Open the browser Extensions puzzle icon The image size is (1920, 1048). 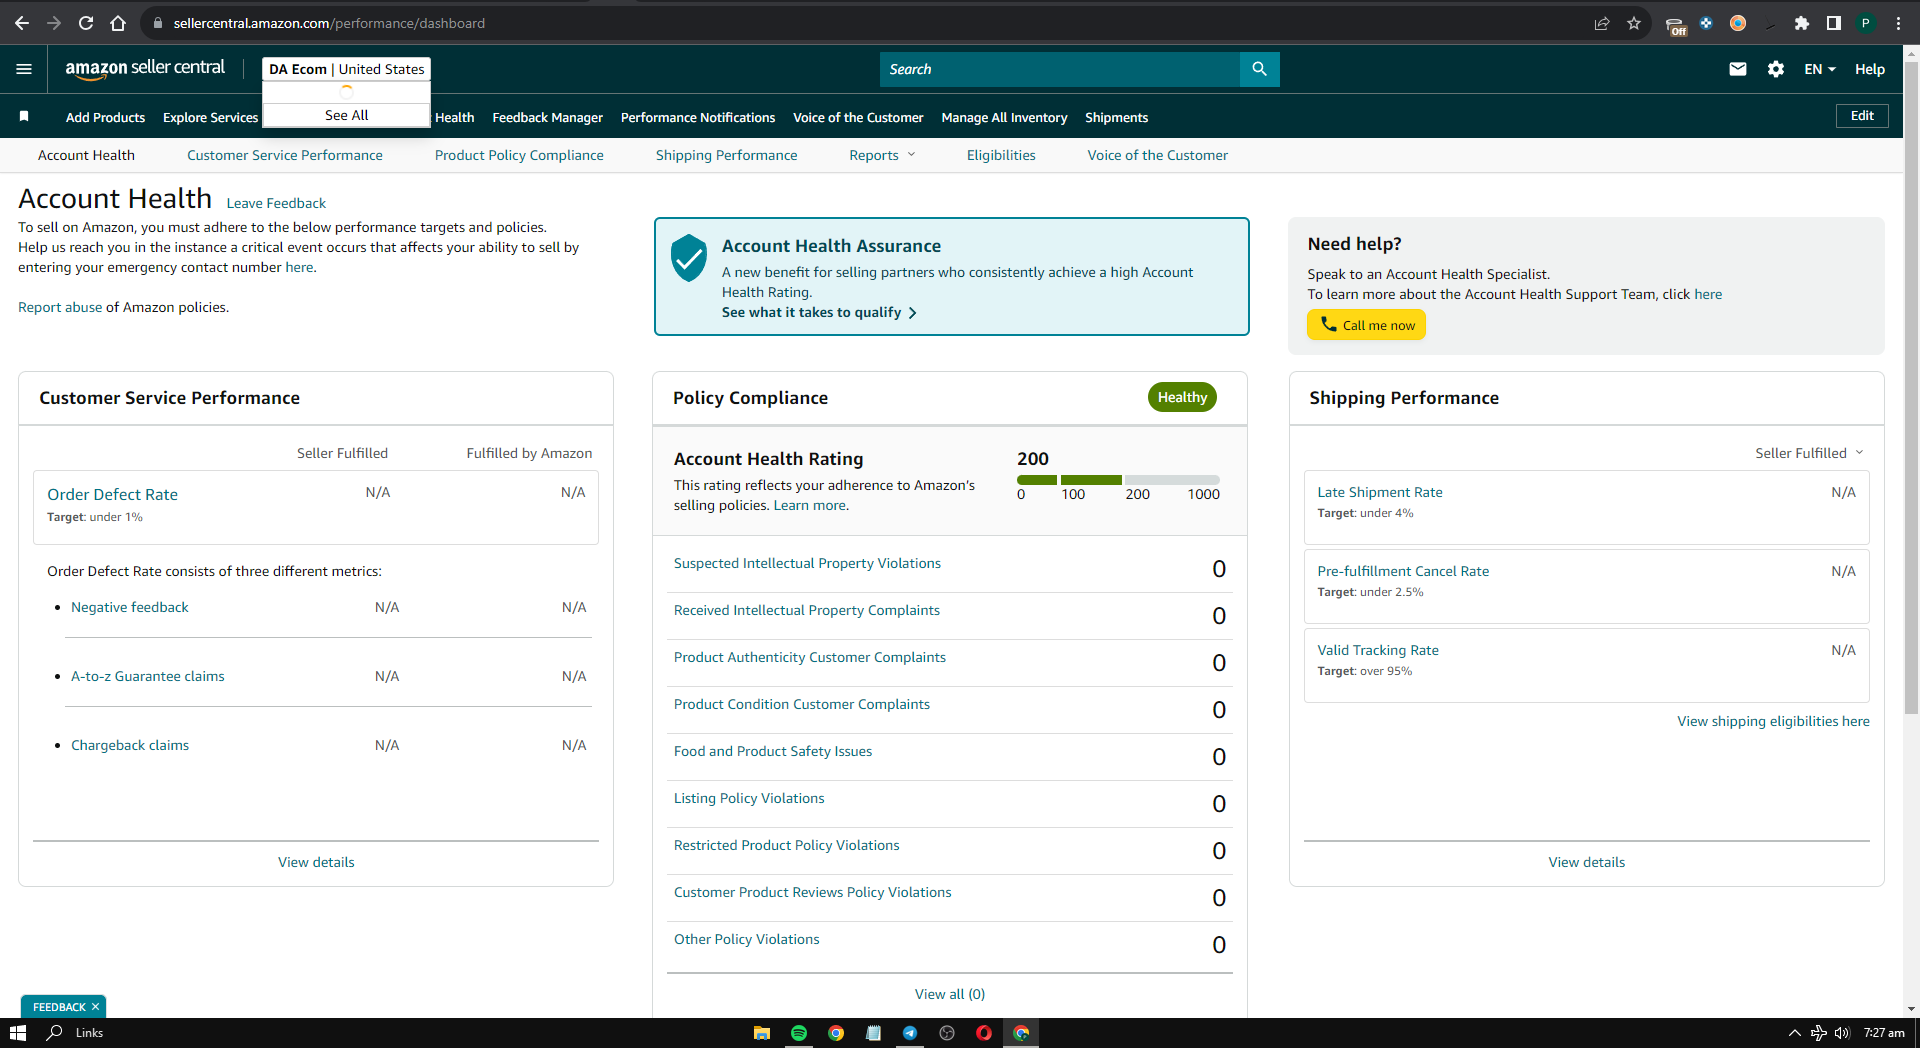pyautogui.click(x=1802, y=23)
